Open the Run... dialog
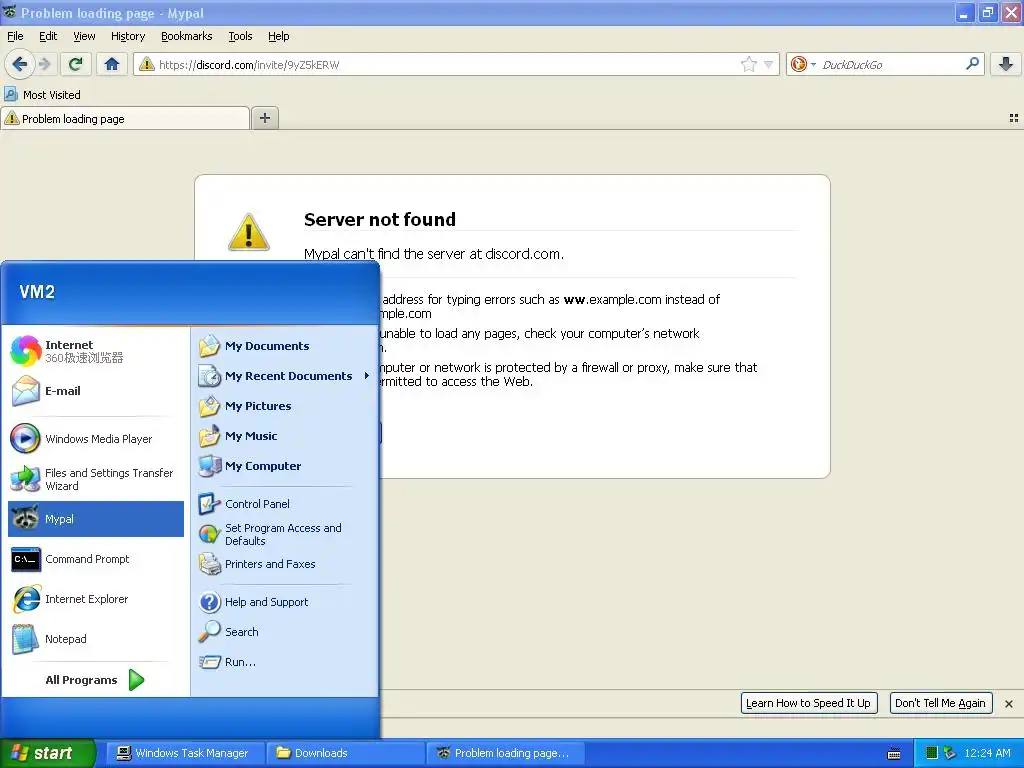 point(284,662)
